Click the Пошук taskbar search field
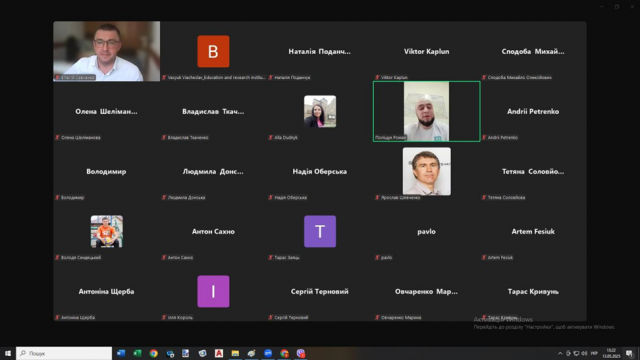 64,353
